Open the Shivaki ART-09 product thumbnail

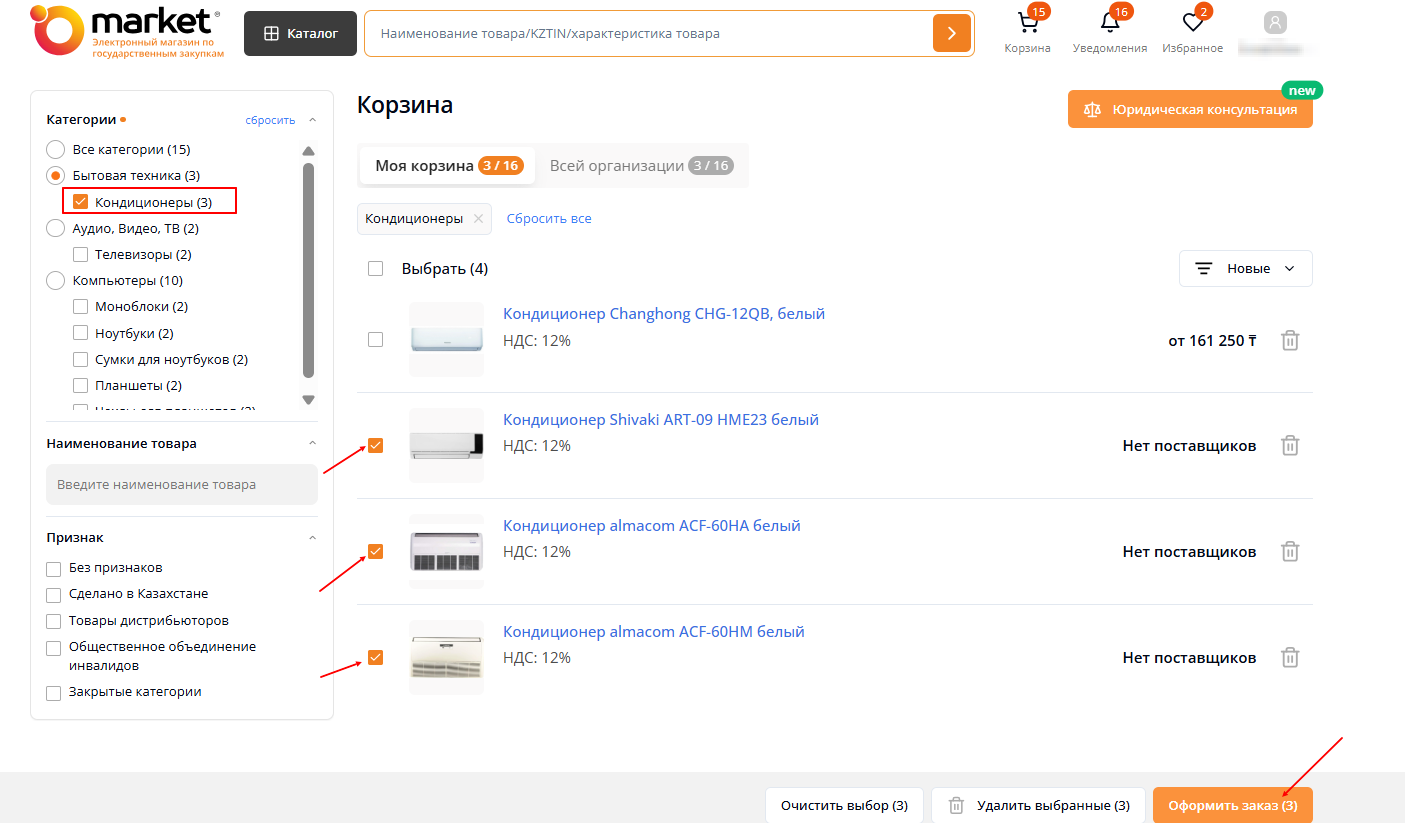point(446,445)
